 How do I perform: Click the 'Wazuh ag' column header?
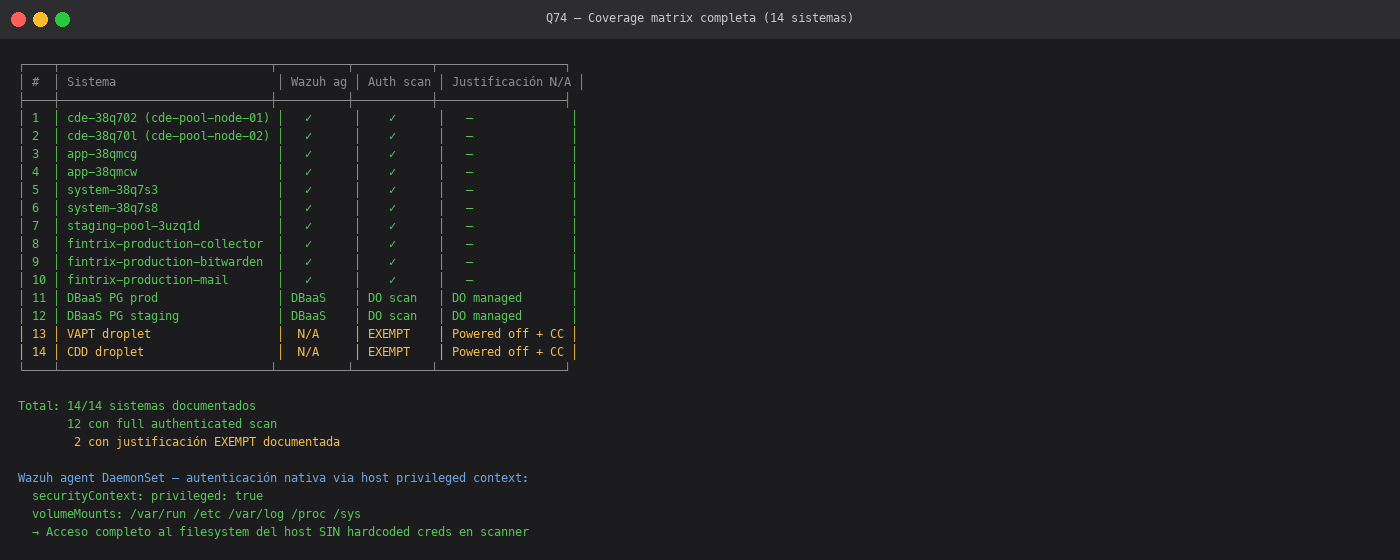319,82
